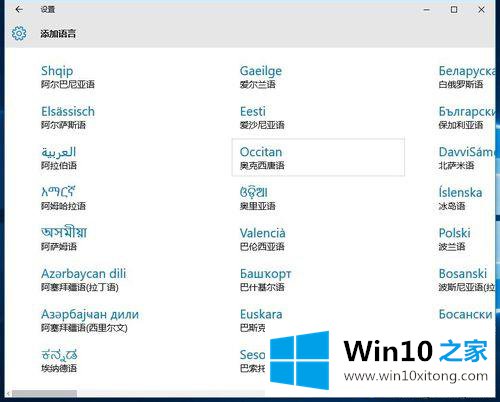Select Gaeilge language
The width and height of the screenshot is (500, 402).
pyautogui.click(x=261, y=77)
